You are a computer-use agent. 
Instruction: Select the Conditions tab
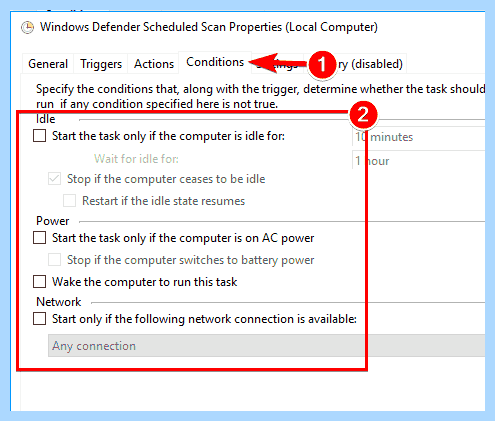point(215,62)
